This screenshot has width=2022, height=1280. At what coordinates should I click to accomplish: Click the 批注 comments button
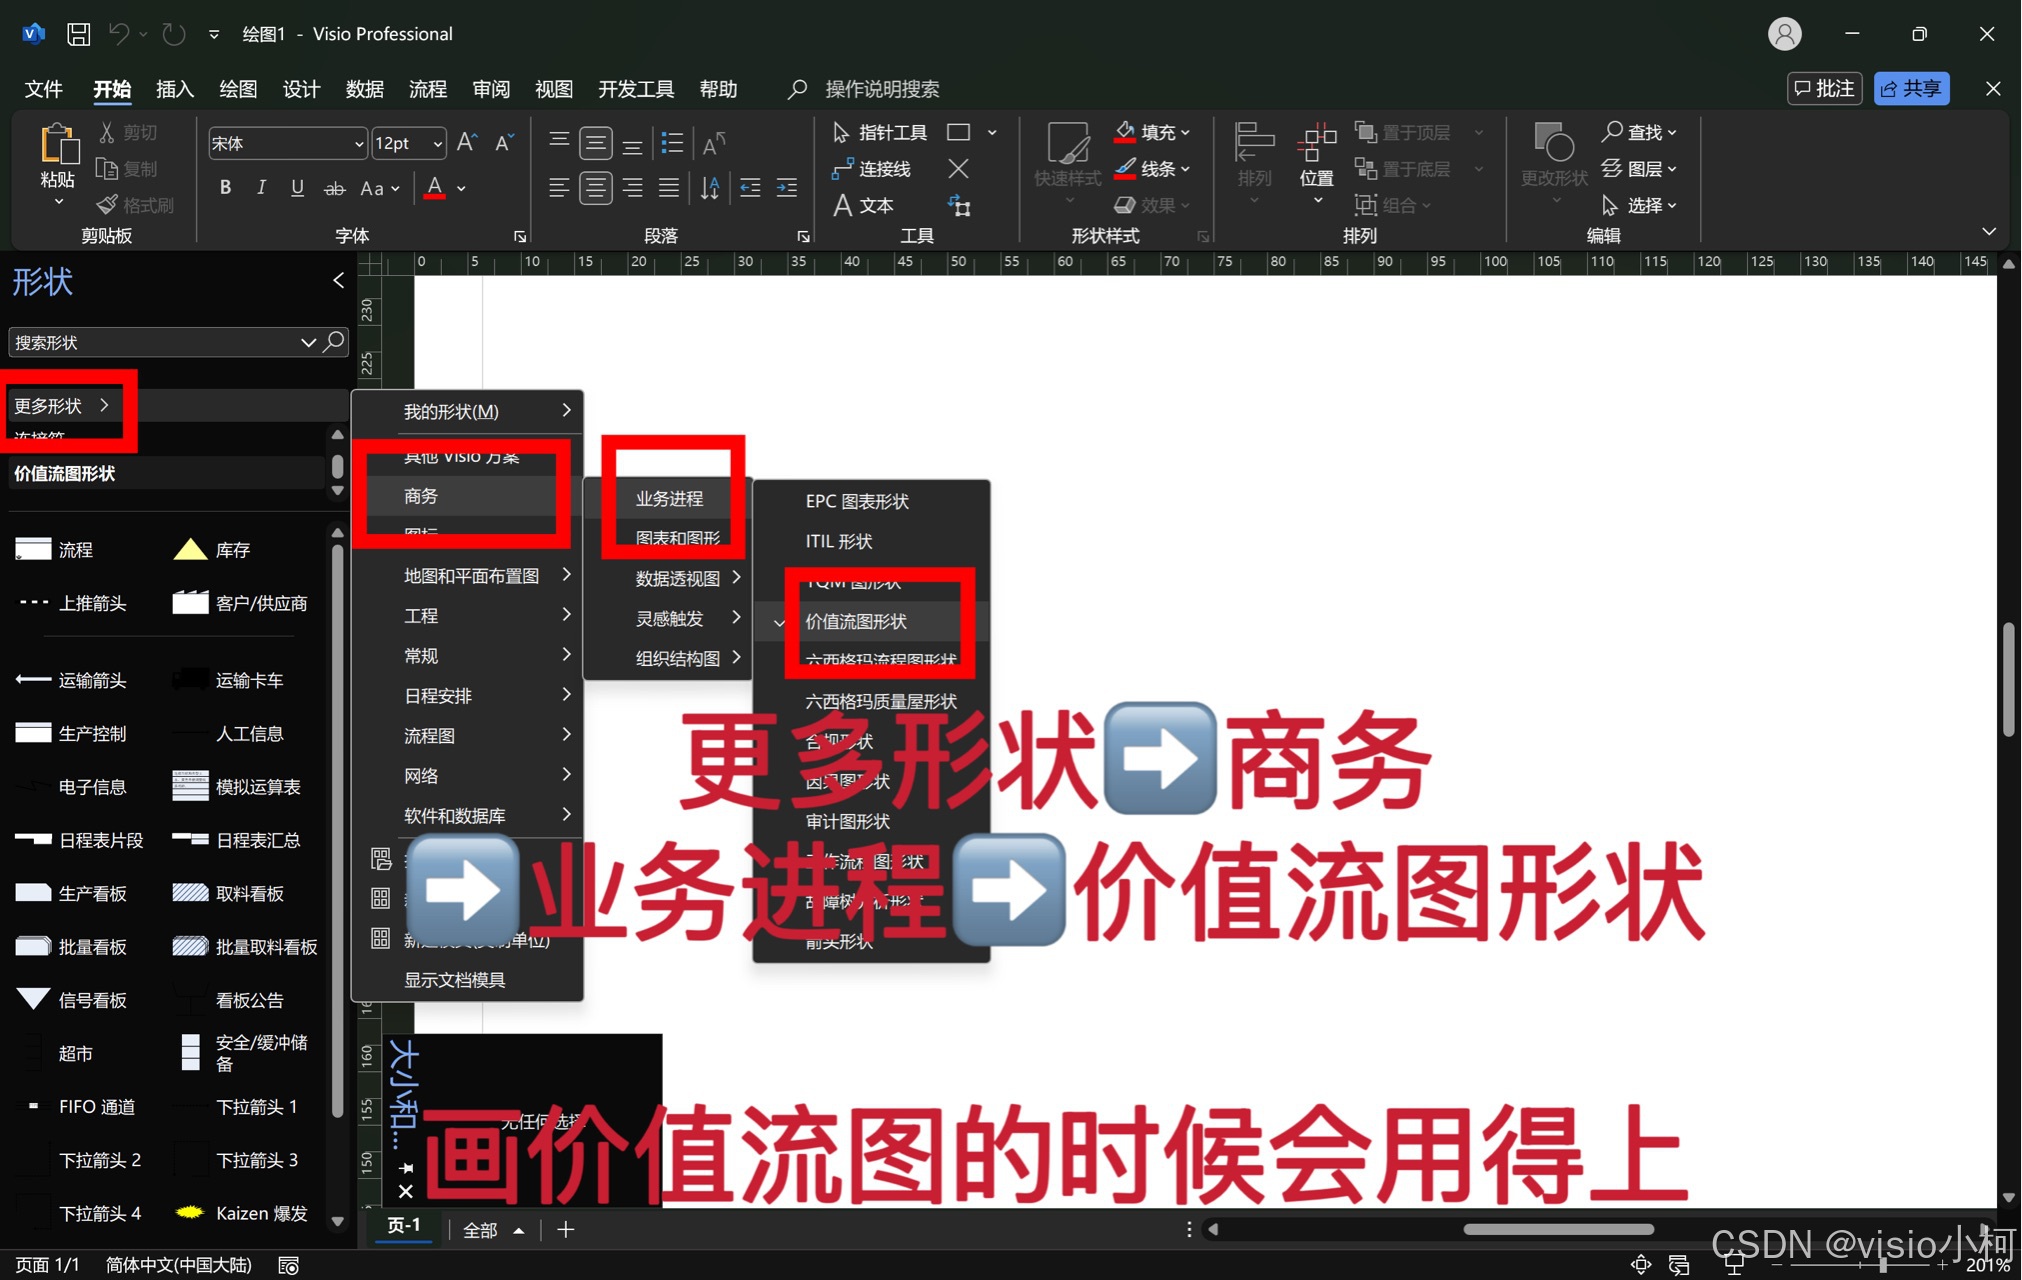point(1824,89)
